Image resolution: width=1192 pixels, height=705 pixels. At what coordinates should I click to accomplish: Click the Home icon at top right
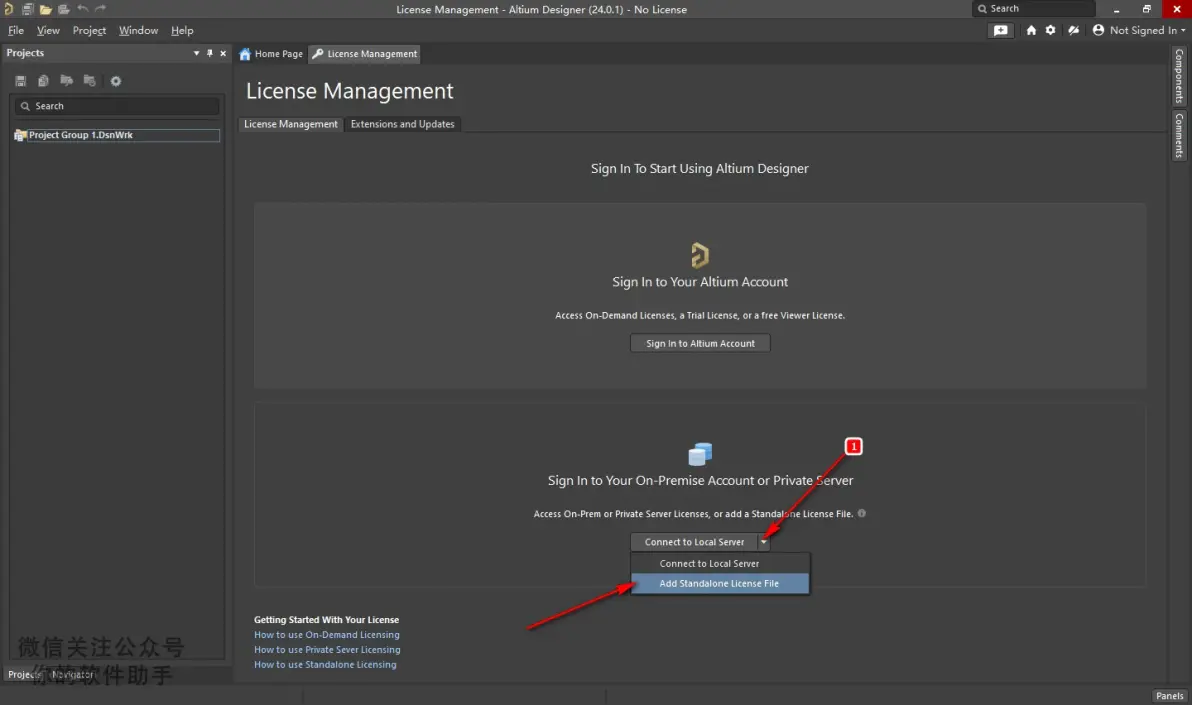1031,30
